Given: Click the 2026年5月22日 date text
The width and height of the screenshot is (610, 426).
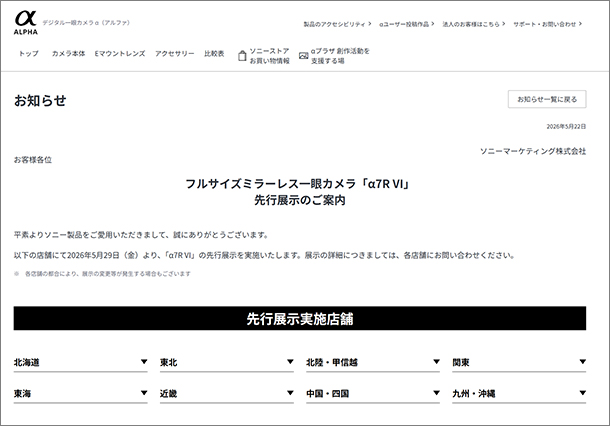Looking at the screenshot, I should point(566,126).
